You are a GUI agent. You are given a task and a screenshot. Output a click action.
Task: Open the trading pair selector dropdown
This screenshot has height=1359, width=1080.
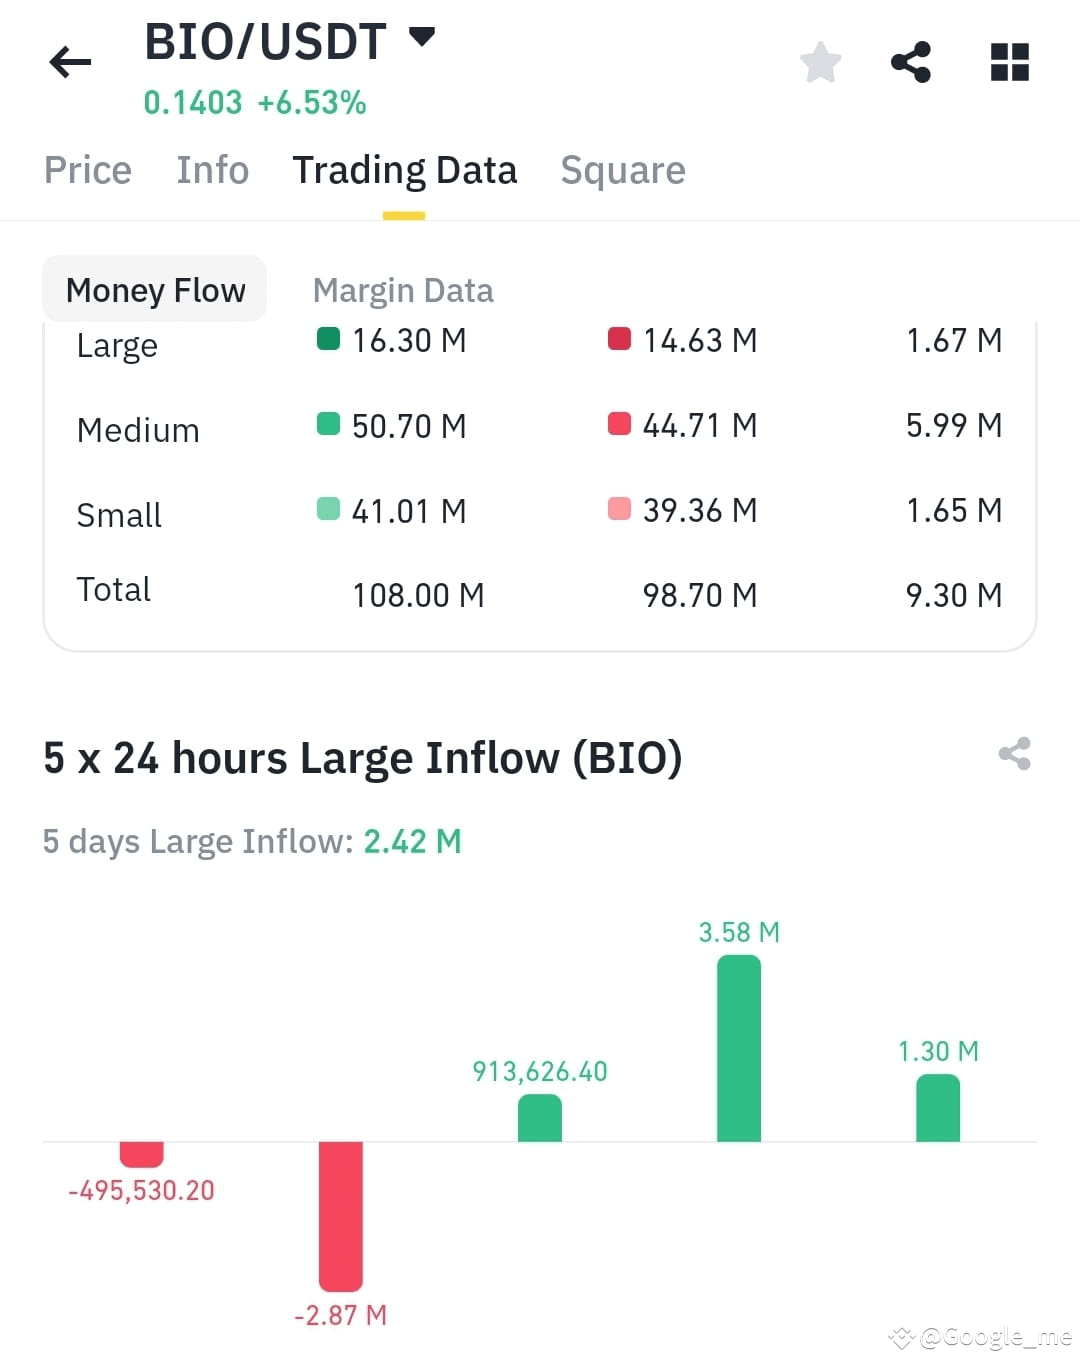tap(423, 36)
